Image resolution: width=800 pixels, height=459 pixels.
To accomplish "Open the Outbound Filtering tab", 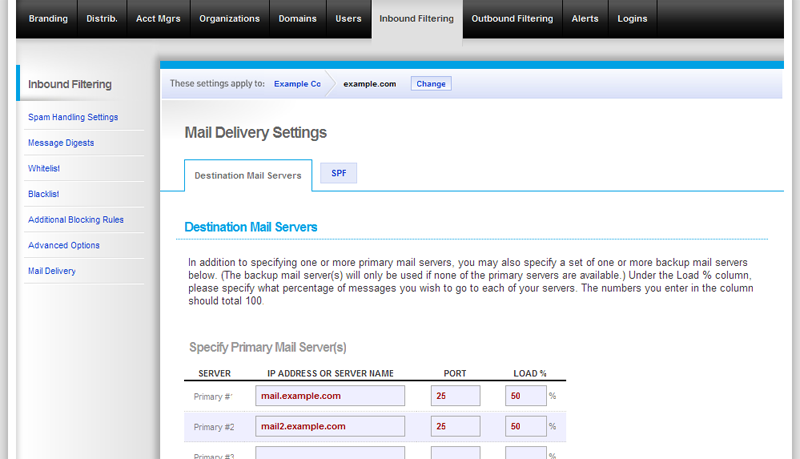I will 512,19.
